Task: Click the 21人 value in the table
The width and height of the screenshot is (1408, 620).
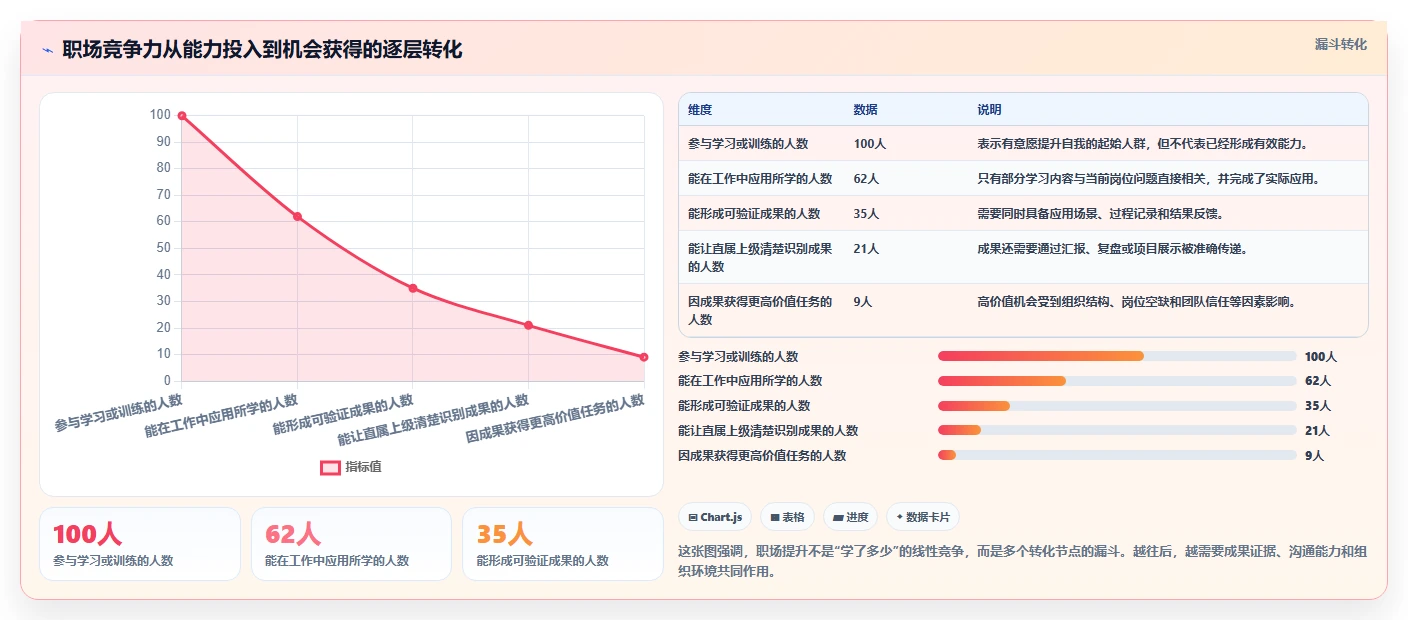Action: tap(866, 249)
